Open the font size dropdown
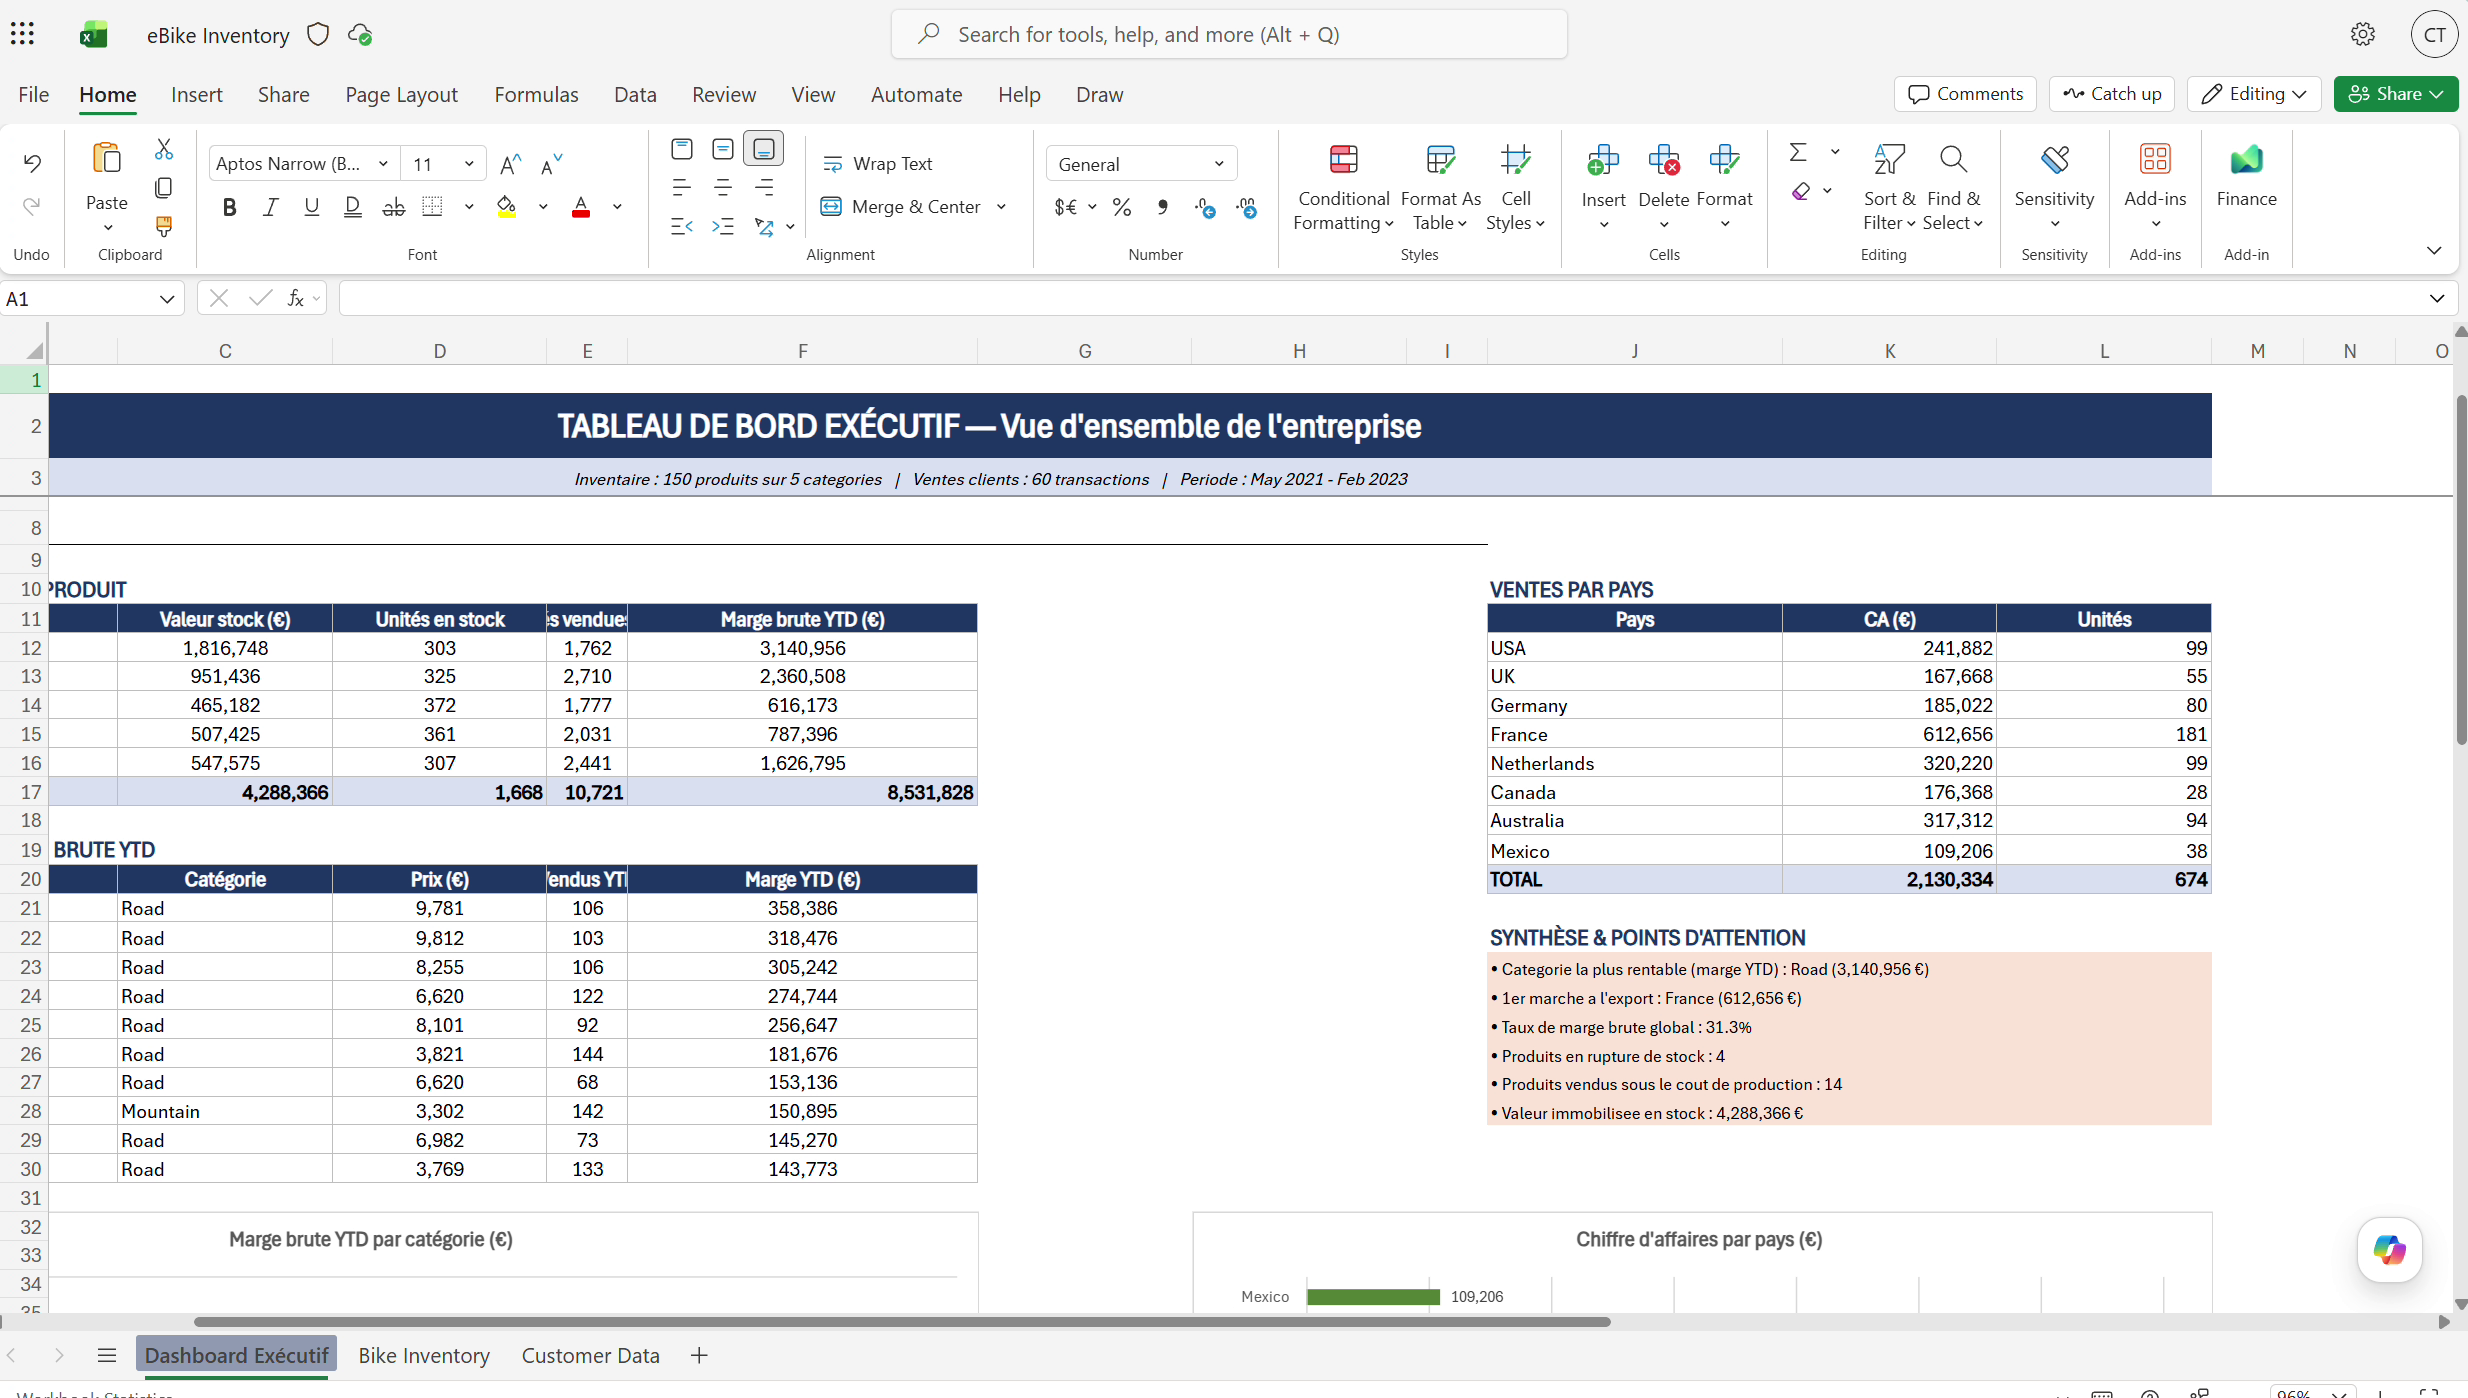 pos(469,164)
